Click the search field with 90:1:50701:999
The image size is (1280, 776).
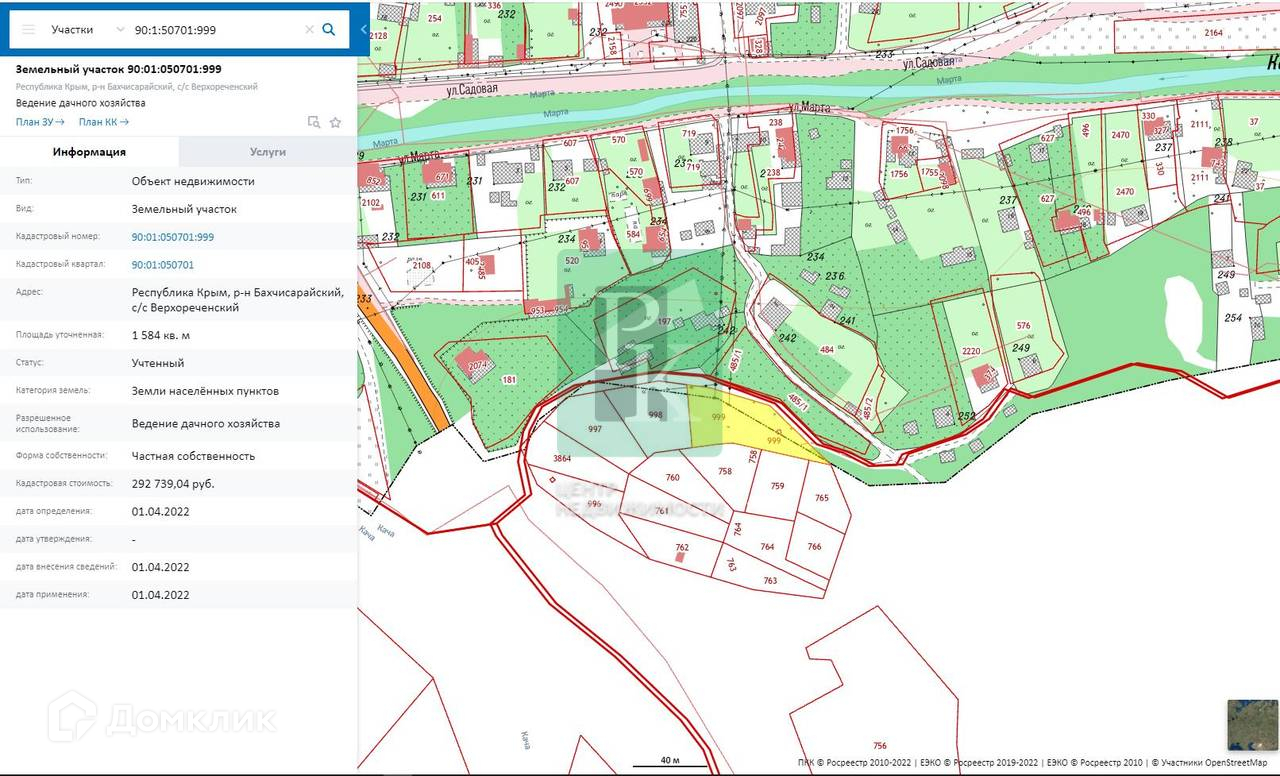coord(215,30)
